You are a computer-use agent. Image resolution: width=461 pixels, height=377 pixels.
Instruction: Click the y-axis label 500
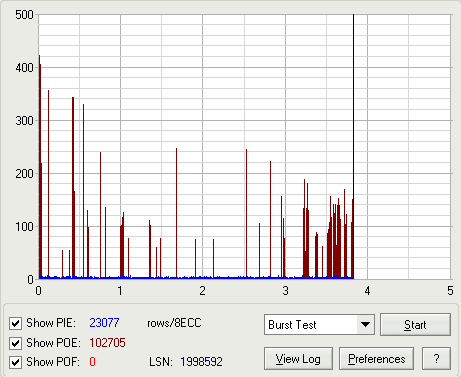tap(24, 15)
